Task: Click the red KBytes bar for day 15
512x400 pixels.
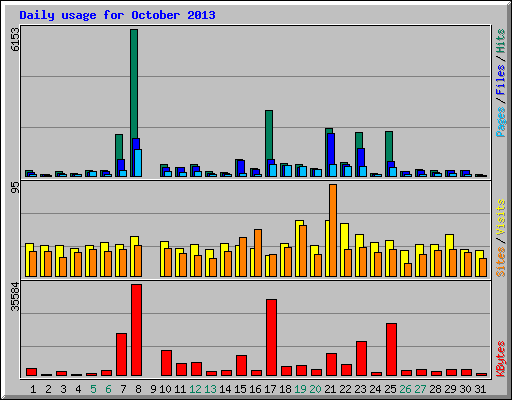Action: (241, 365)
